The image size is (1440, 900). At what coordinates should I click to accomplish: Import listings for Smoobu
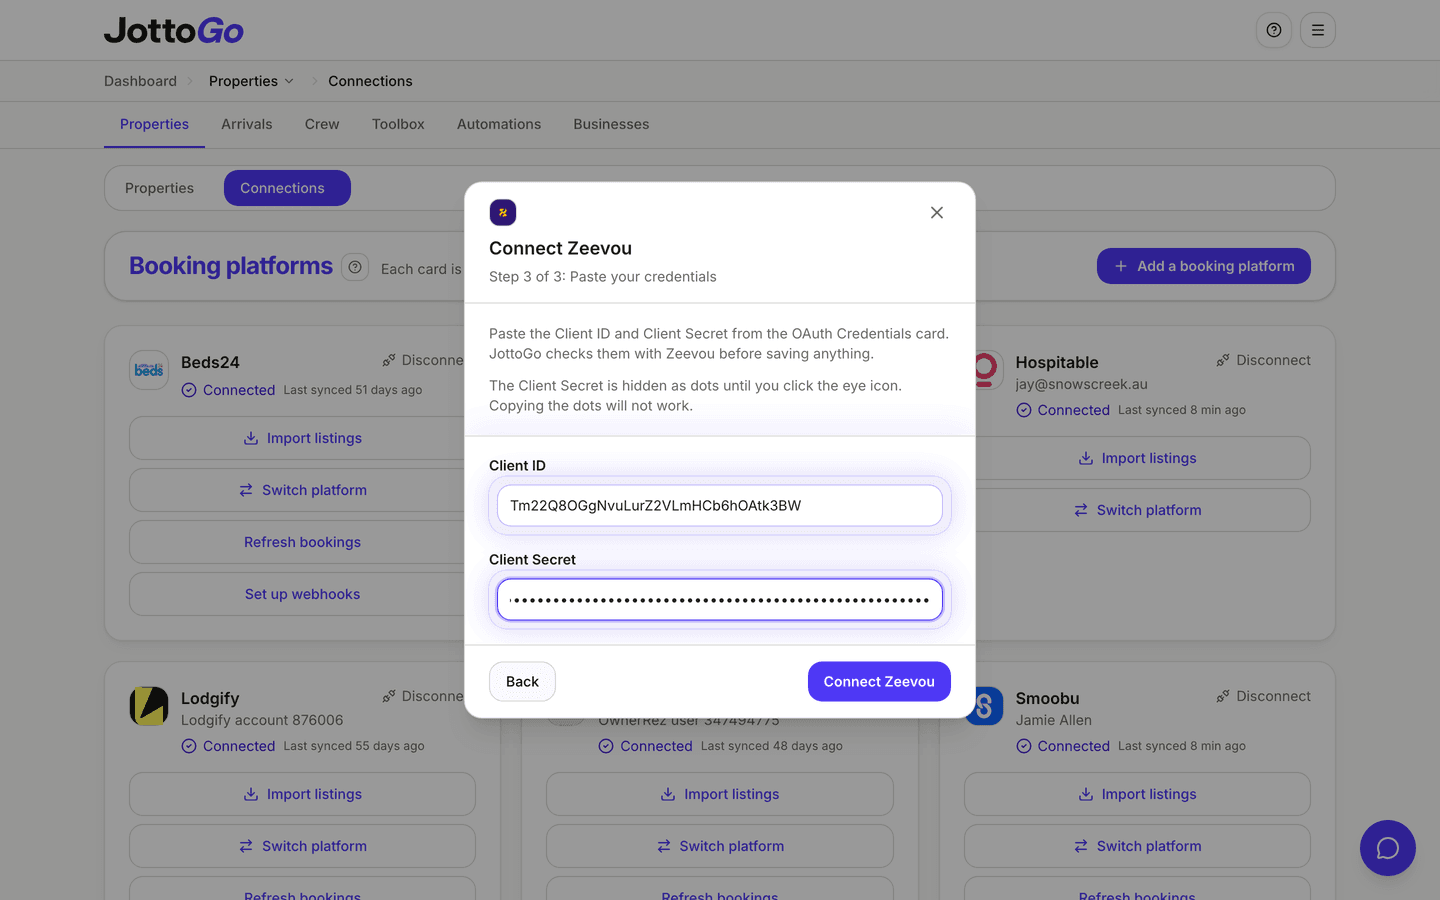(1138, 794)
